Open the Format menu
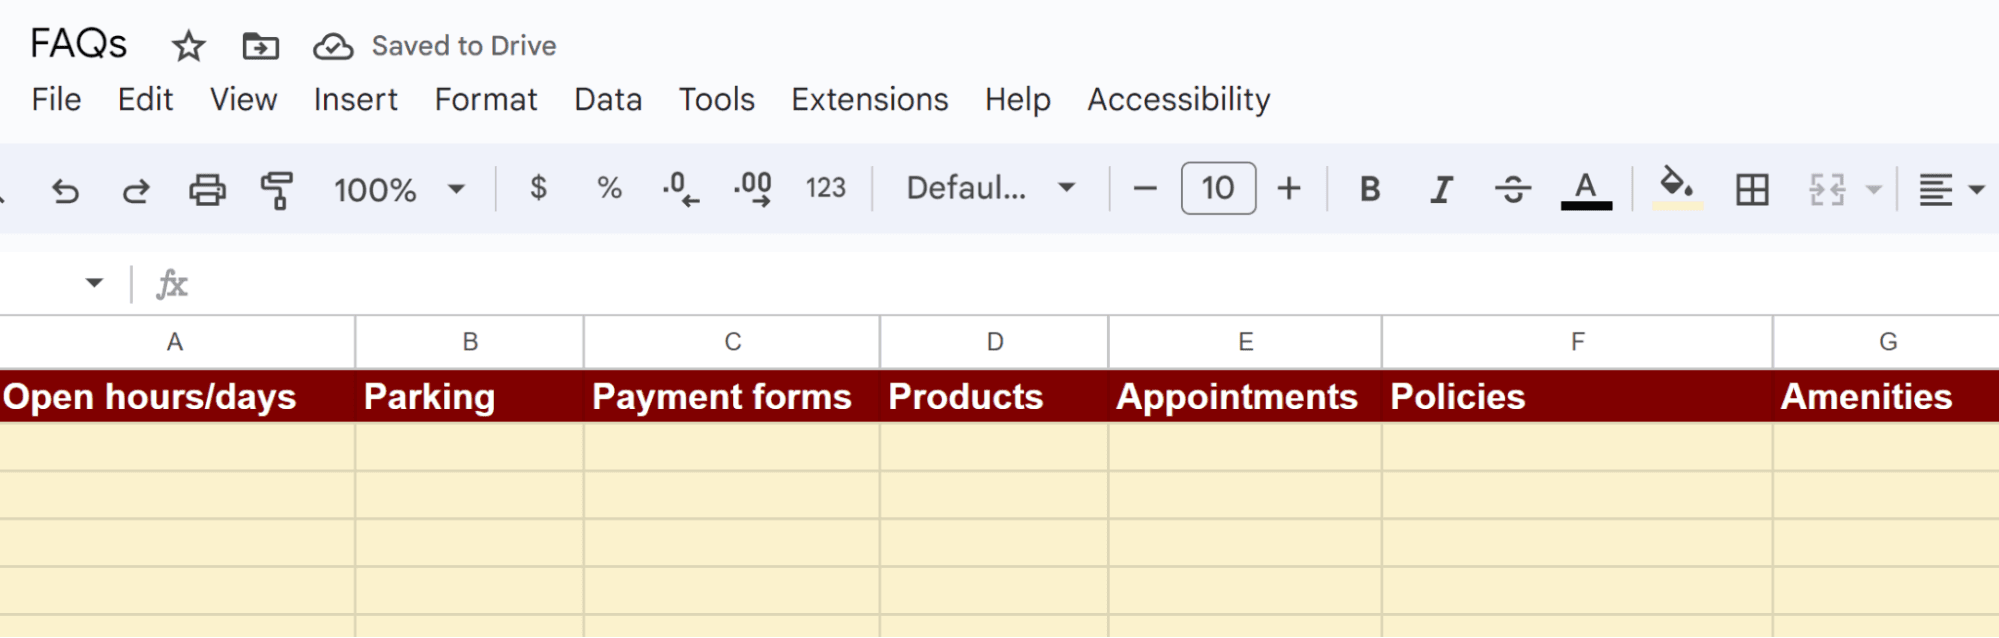Image resolution: width=1999 pixels, height=638 pixels. pos(486,100)
